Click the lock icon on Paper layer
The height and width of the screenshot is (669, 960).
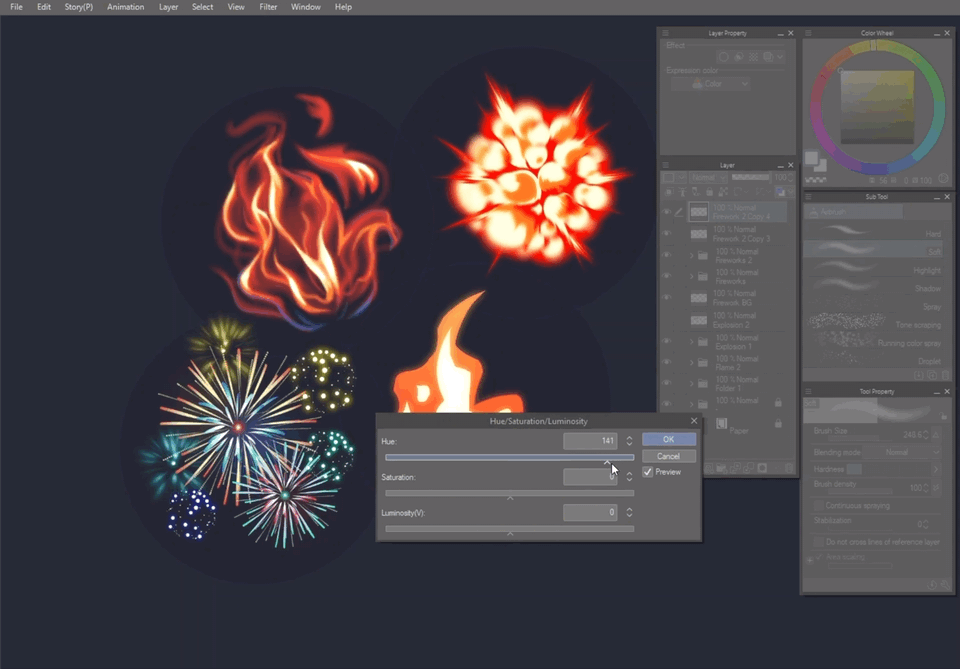(x=778, y=424)
